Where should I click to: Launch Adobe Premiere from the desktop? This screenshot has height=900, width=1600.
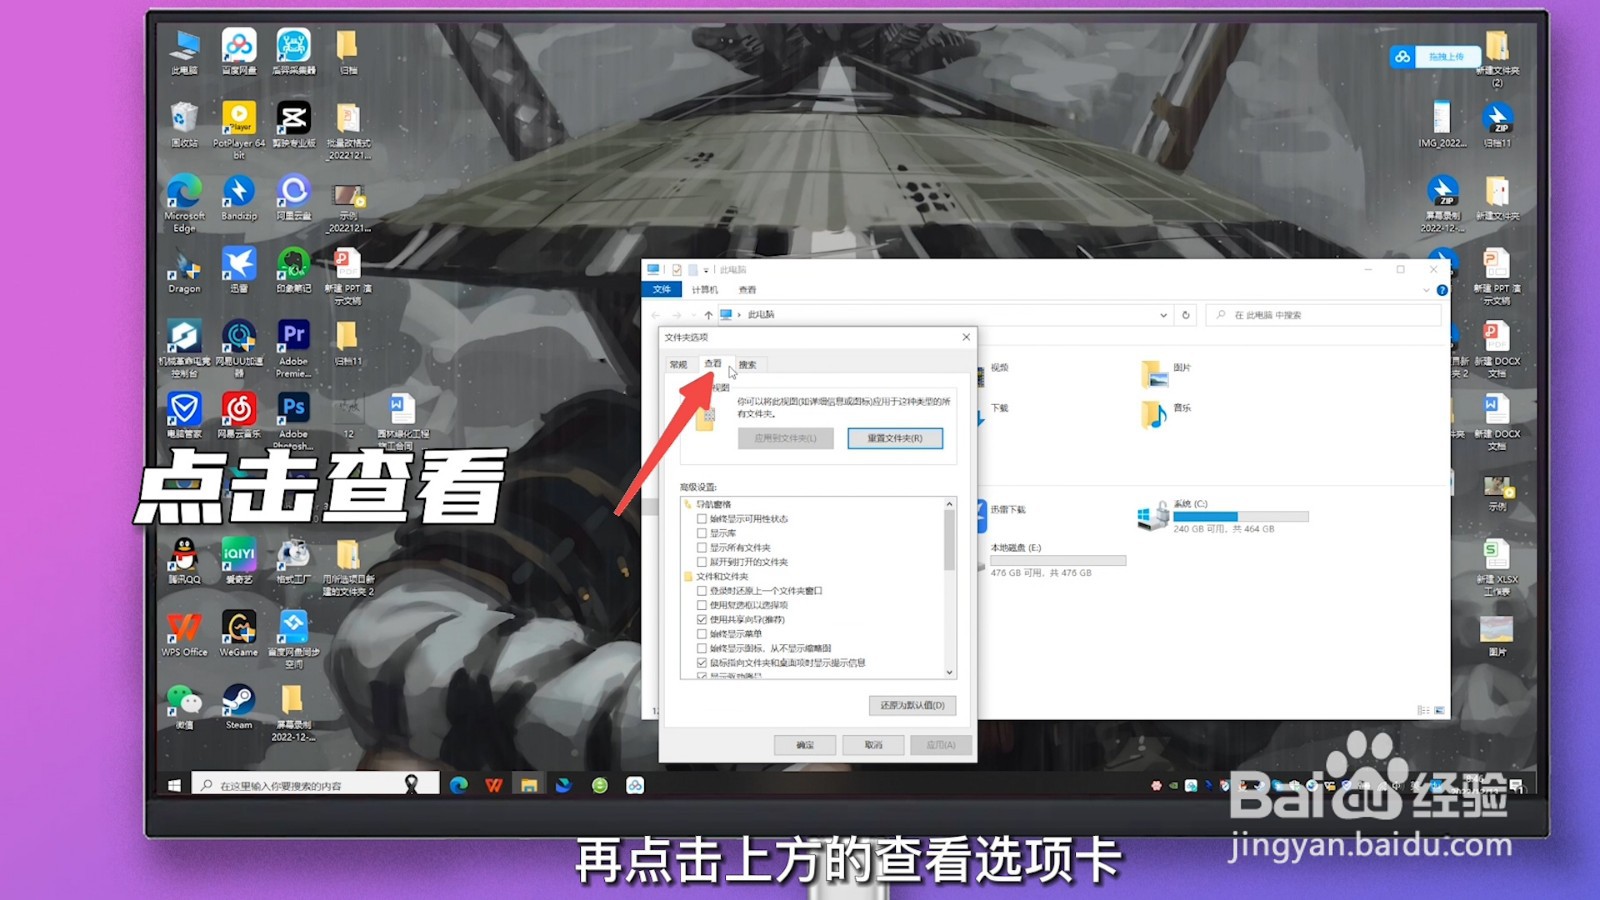(x=294, y=349)
